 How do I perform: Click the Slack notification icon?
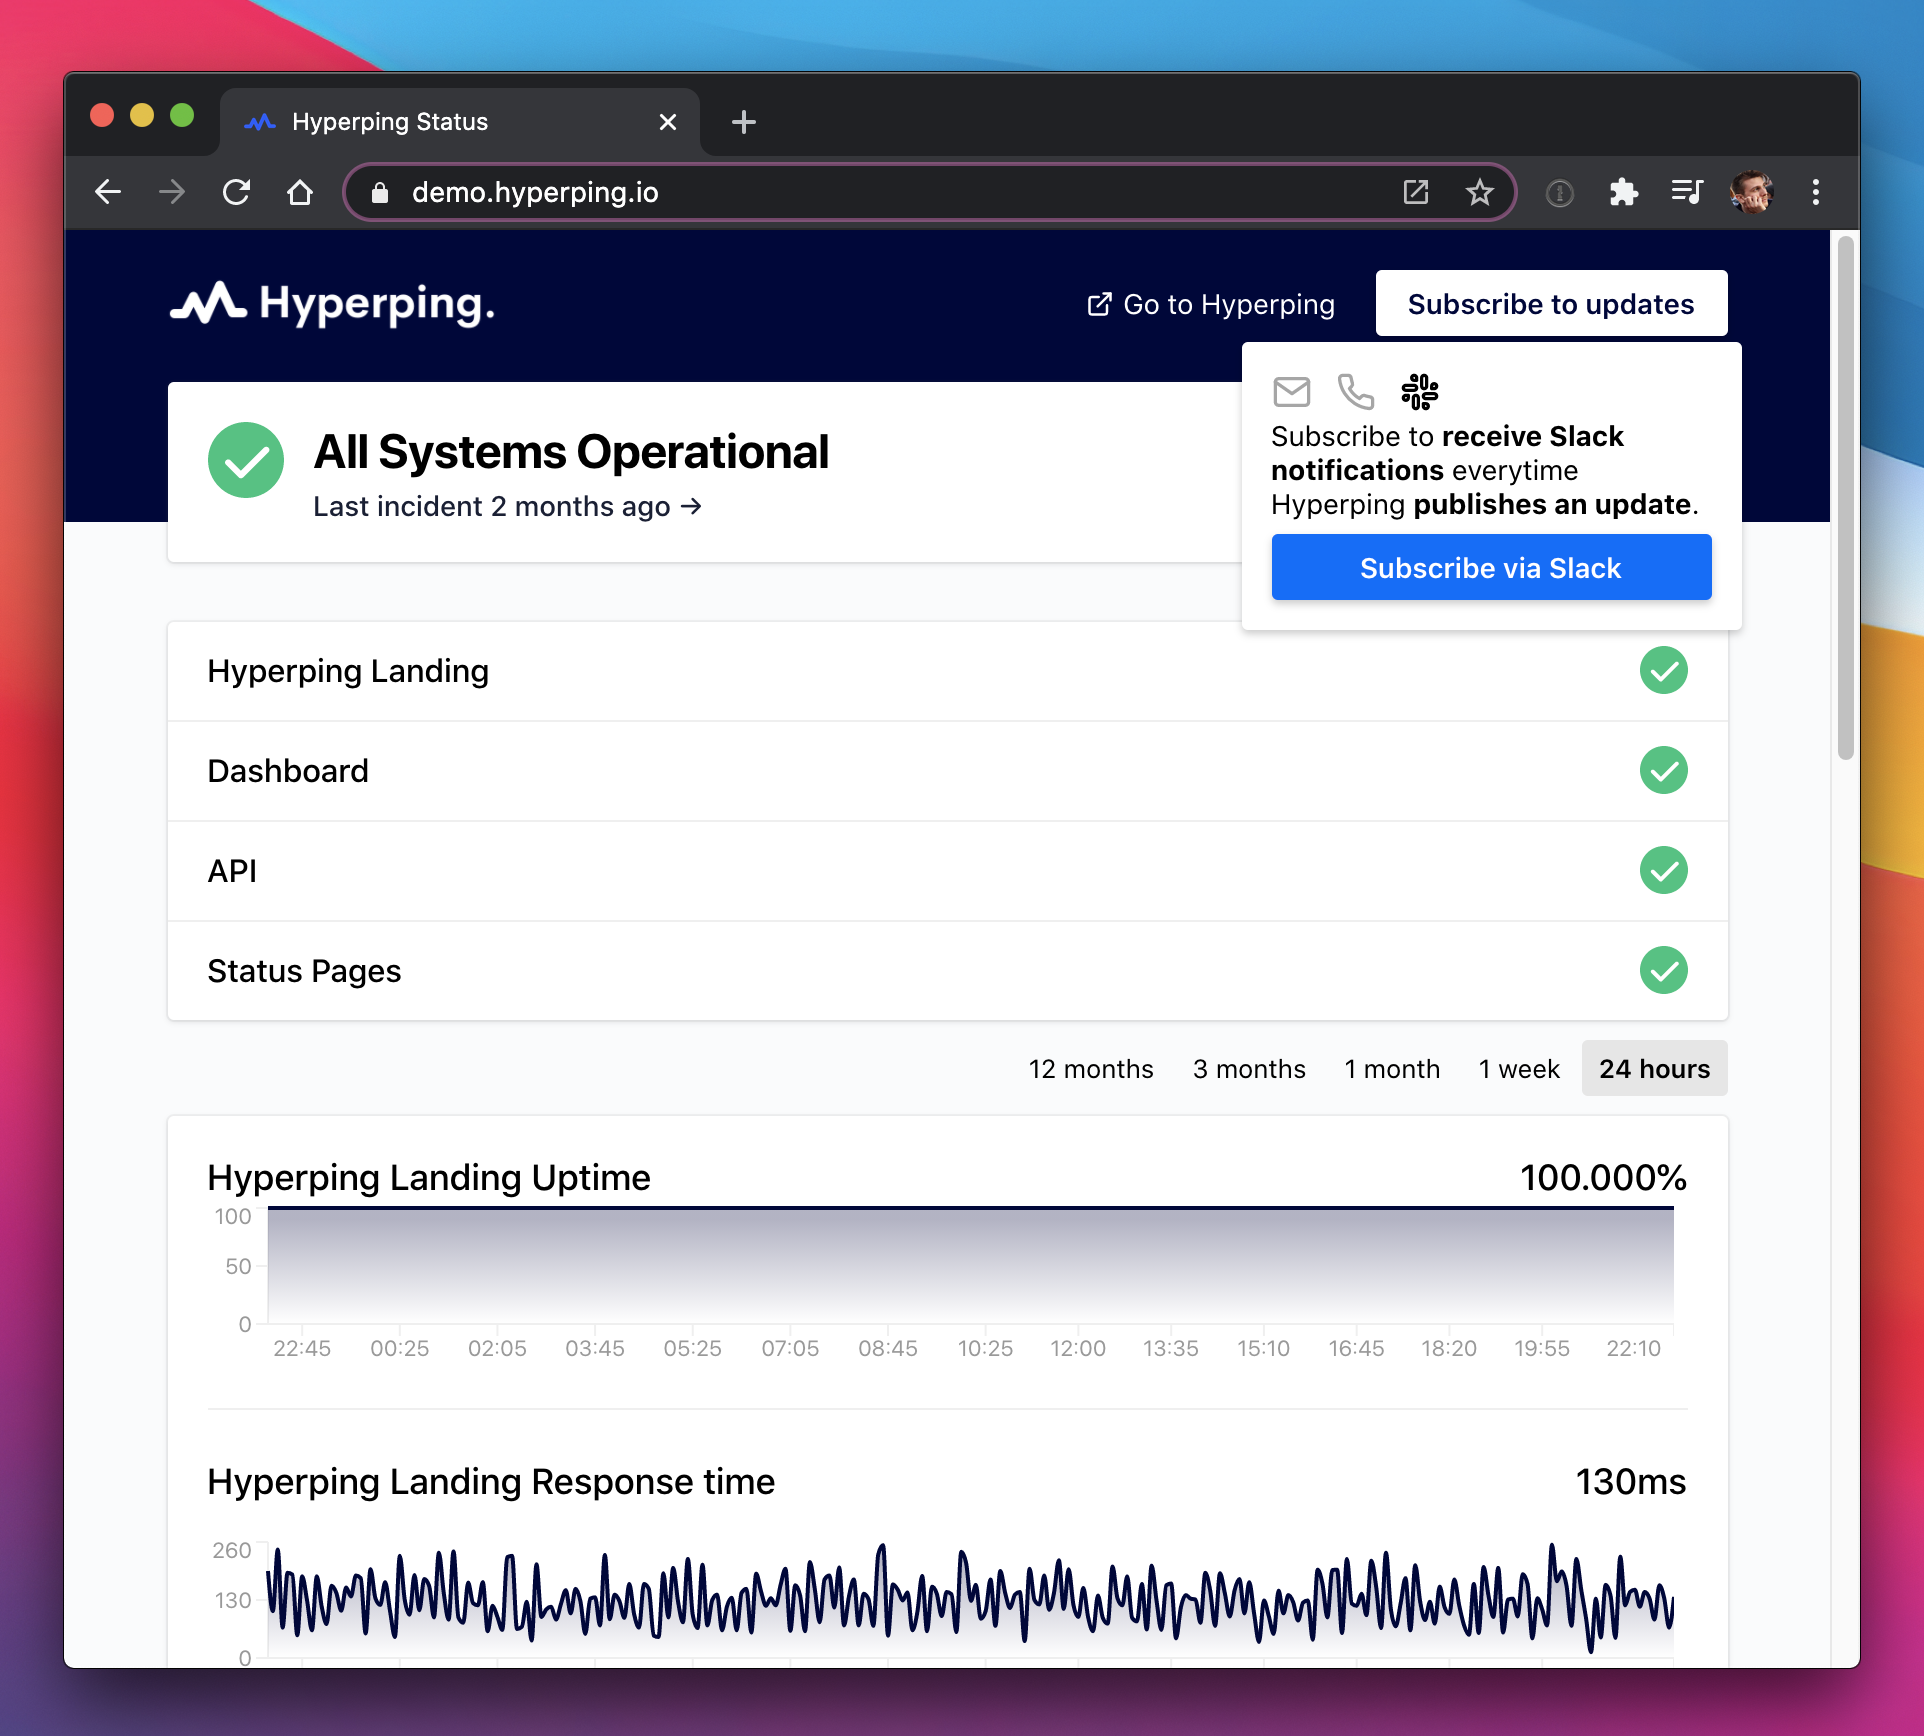[x=1420, y=390]
